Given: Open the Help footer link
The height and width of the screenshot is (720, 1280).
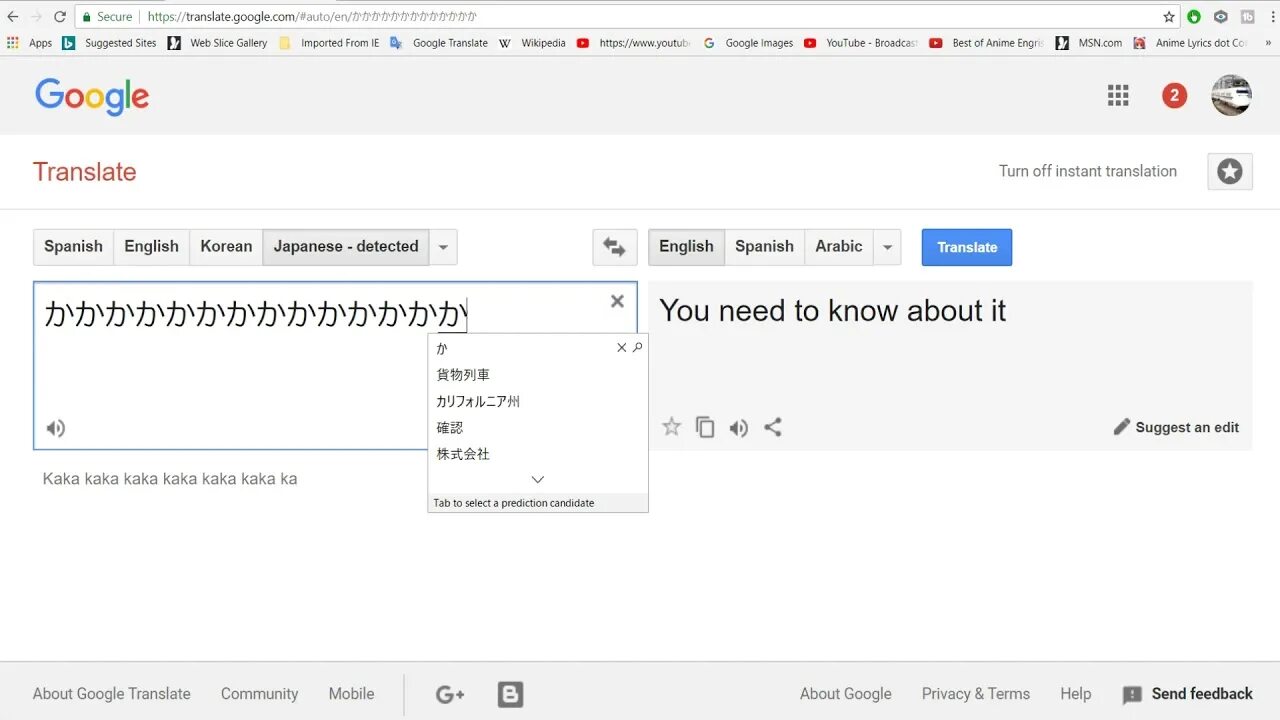Looking at the screenshot, I should click(x=1075, y=694).
